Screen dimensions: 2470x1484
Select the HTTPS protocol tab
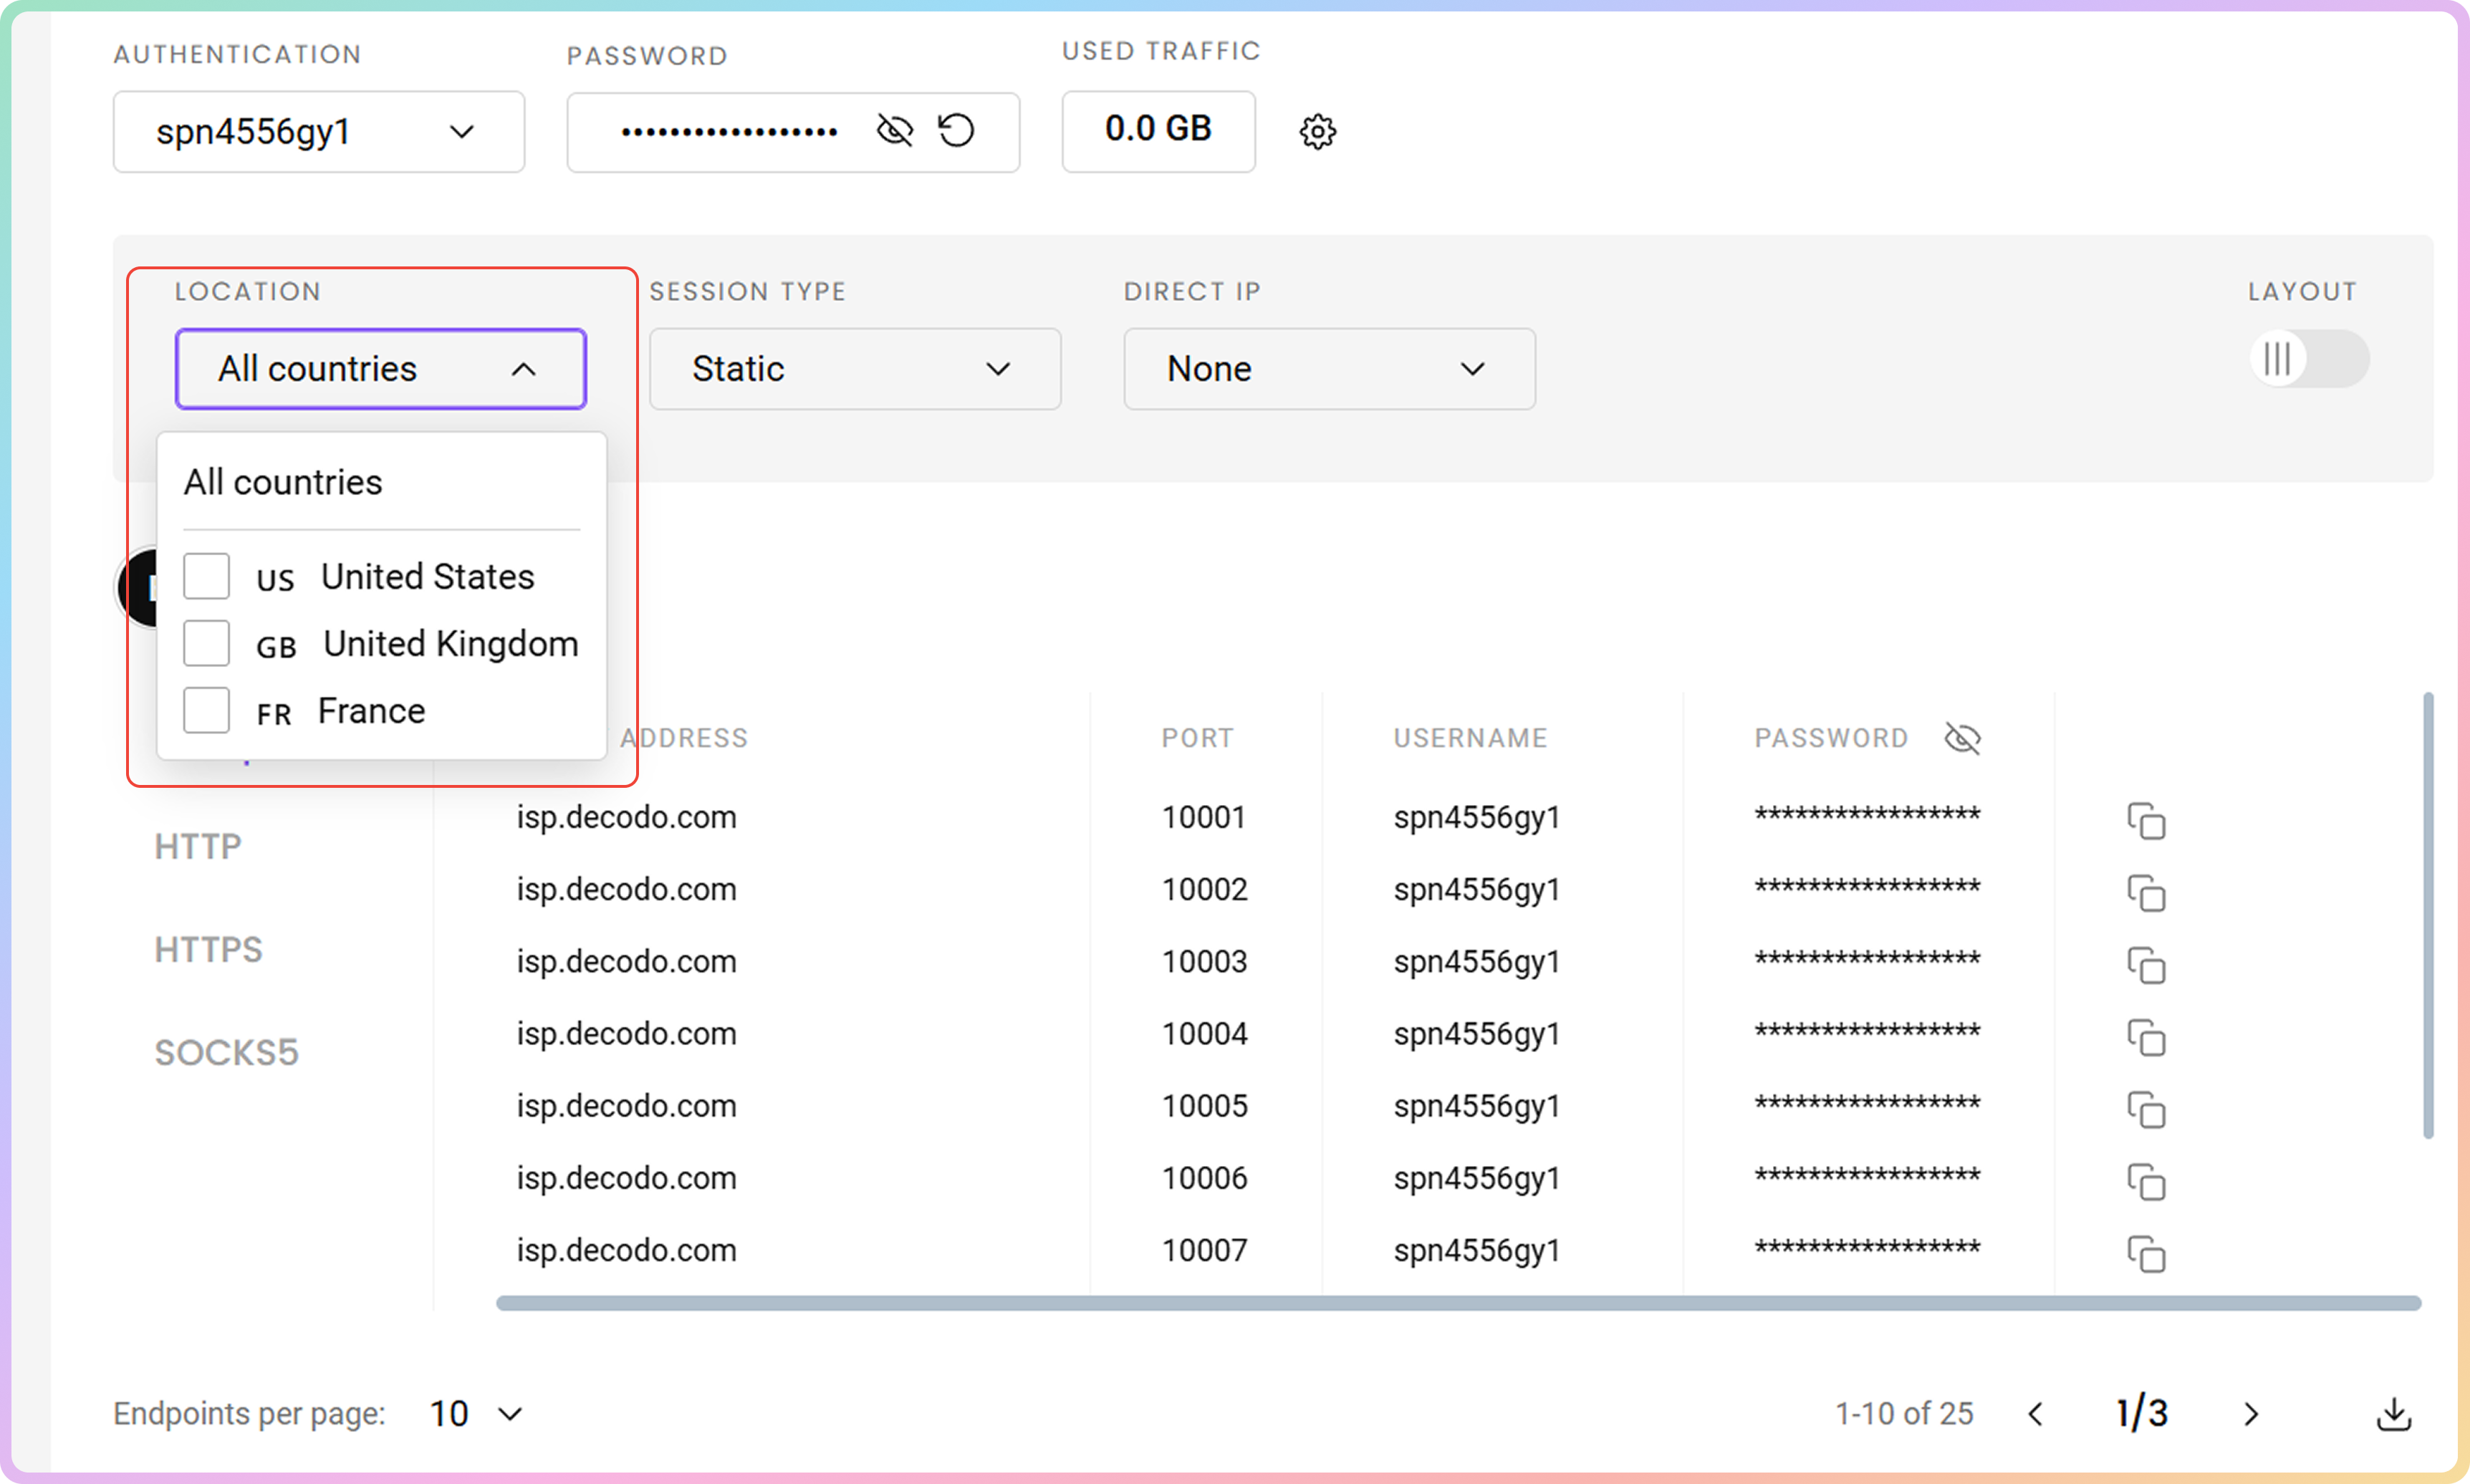(x=208, y=950)
